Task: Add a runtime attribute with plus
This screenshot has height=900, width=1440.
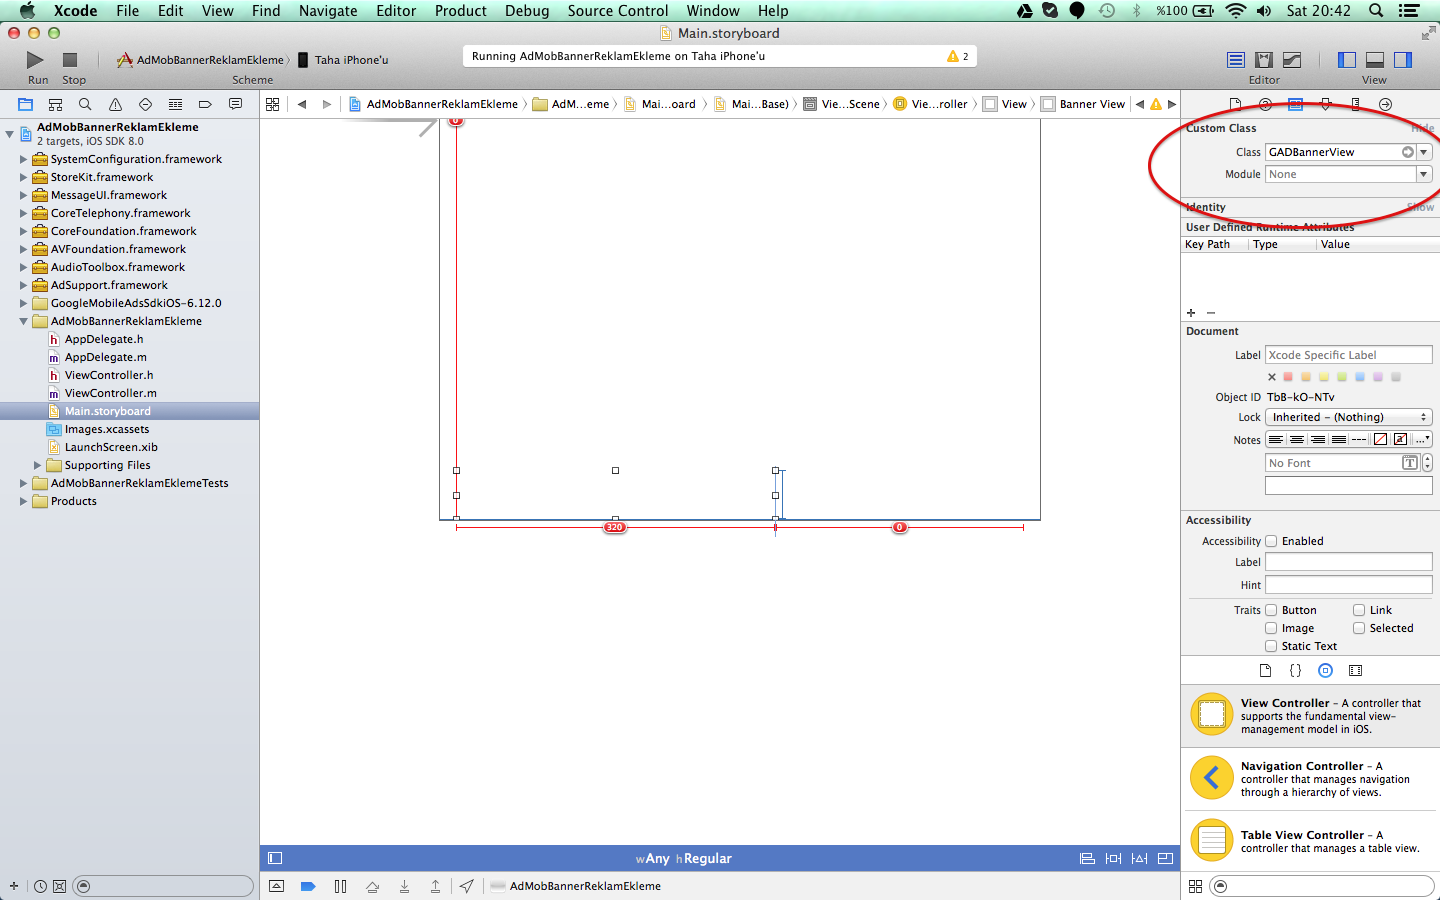Action: [x=1191, y=313]
